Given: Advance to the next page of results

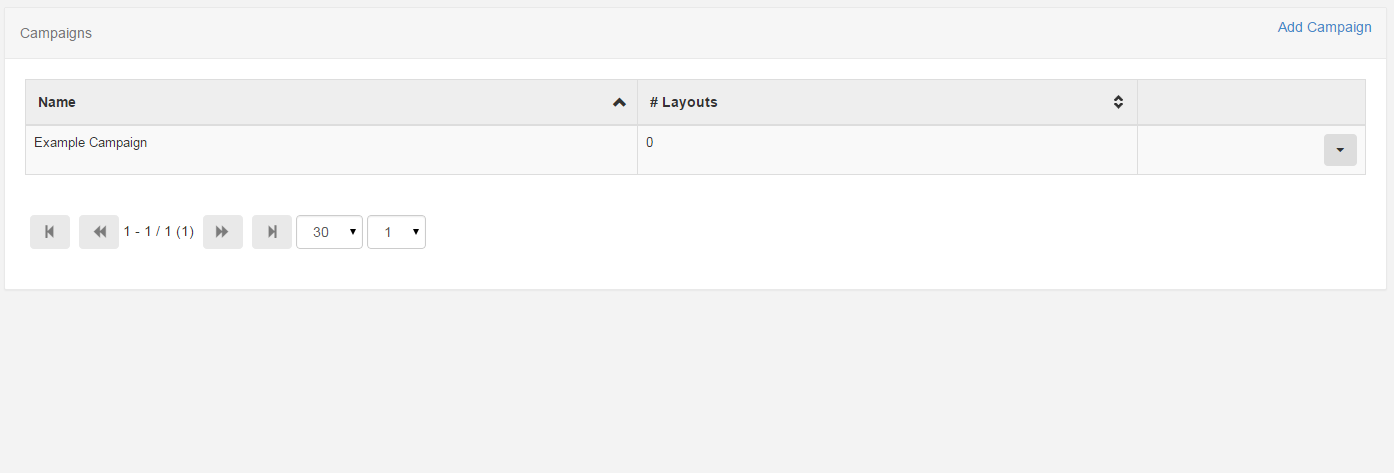Looking at the screenshot, I should [x=223, y=232].
